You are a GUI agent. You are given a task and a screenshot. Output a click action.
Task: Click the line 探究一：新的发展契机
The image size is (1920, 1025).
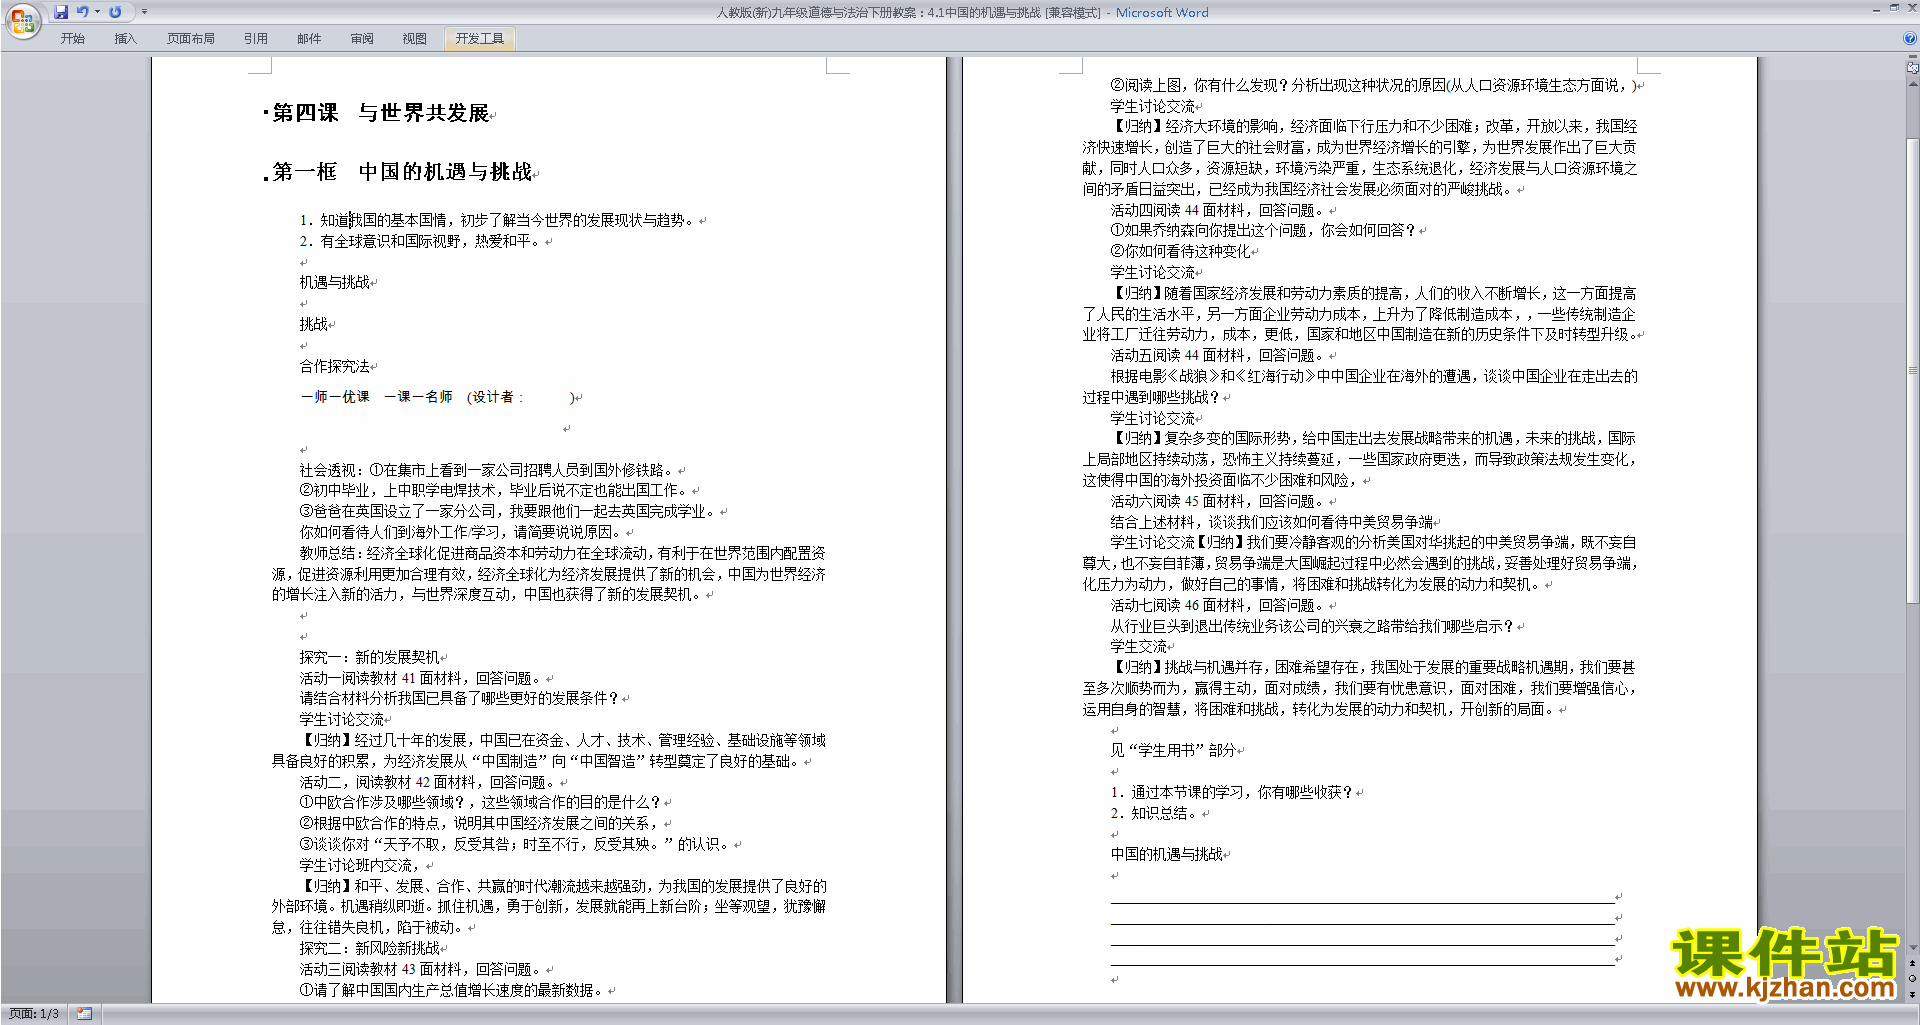(x=370, y=657)
